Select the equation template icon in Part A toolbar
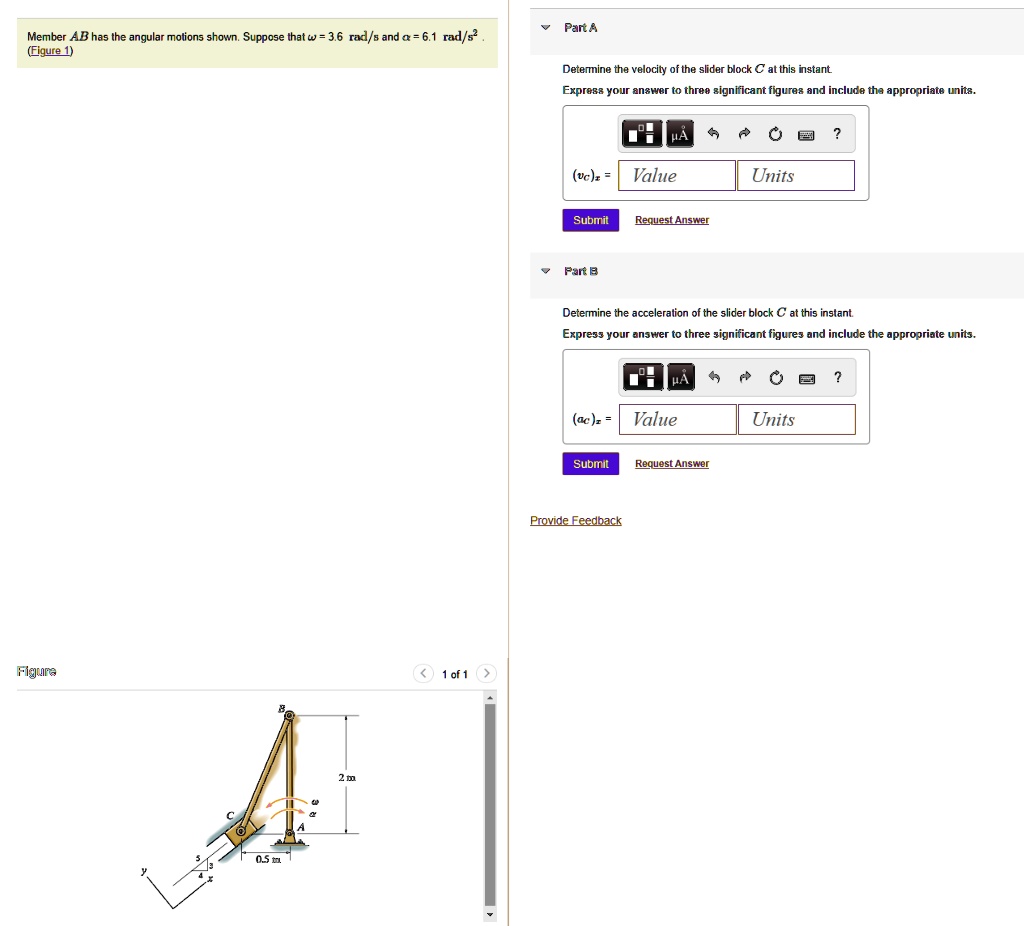This screenshot has height=926, width=1024. click(641, 133)
